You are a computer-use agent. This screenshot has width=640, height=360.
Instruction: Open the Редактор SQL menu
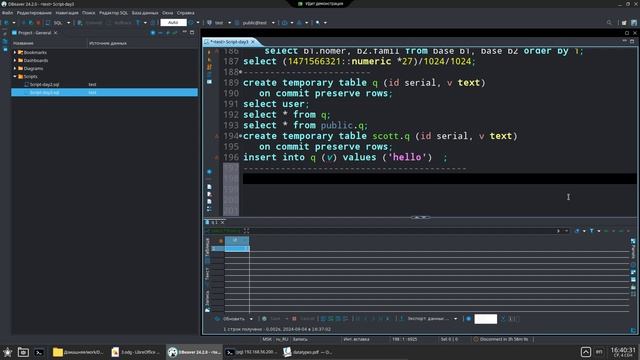113,13
